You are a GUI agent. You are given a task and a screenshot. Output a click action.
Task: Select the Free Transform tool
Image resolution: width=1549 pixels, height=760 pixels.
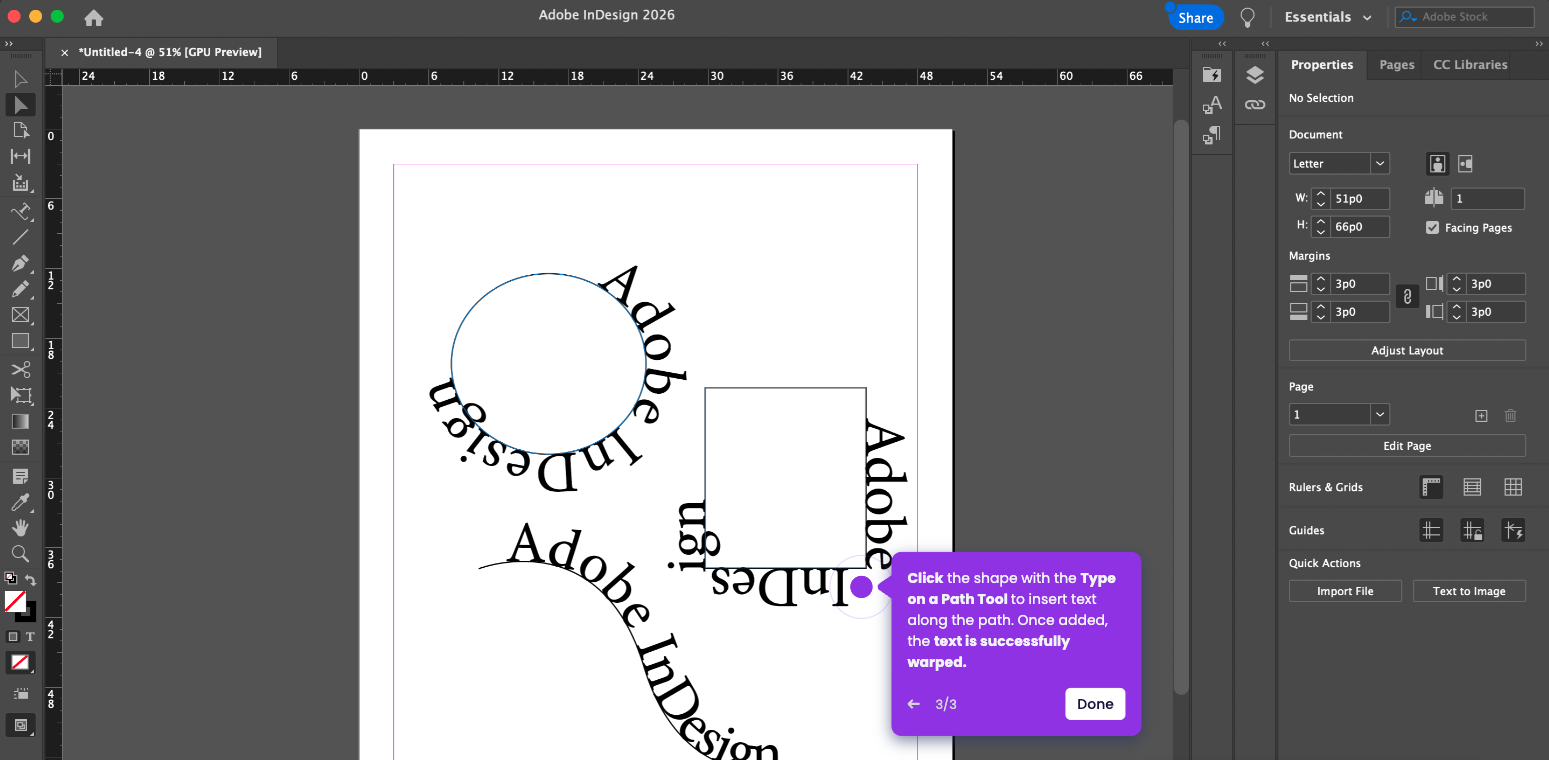click(x=20, y=396)
